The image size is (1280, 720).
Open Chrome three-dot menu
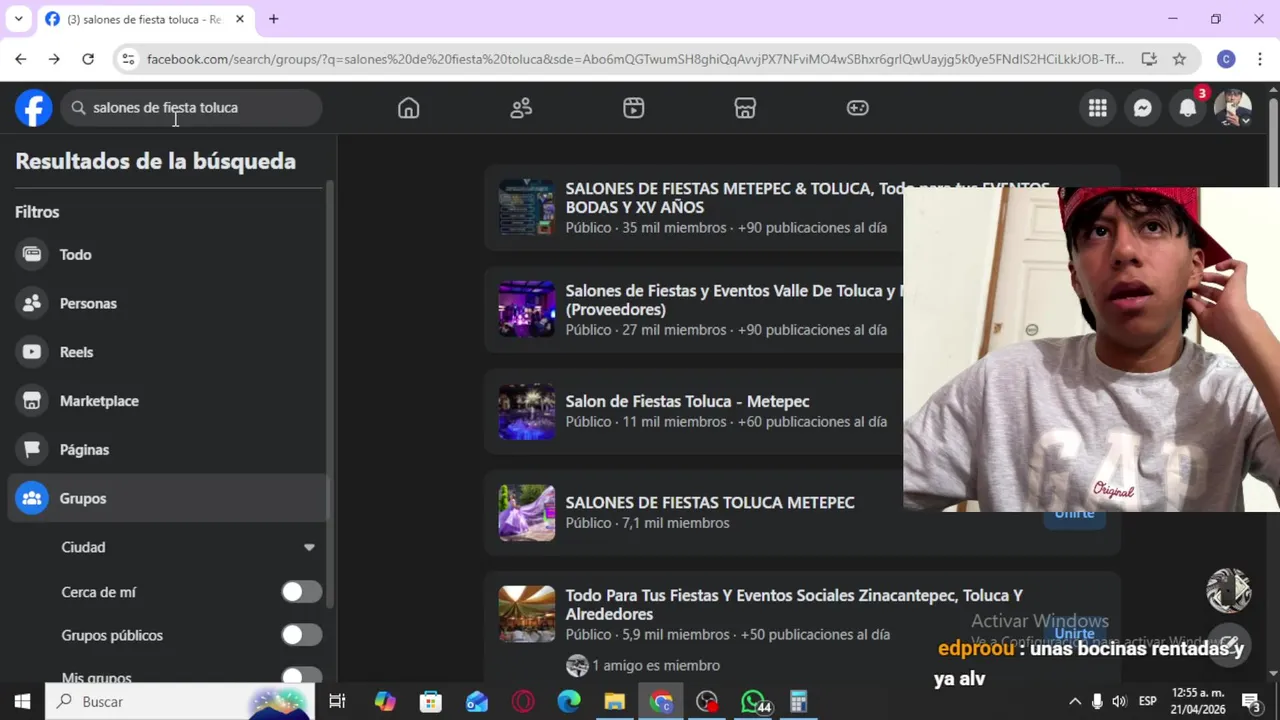point(1259,59)
